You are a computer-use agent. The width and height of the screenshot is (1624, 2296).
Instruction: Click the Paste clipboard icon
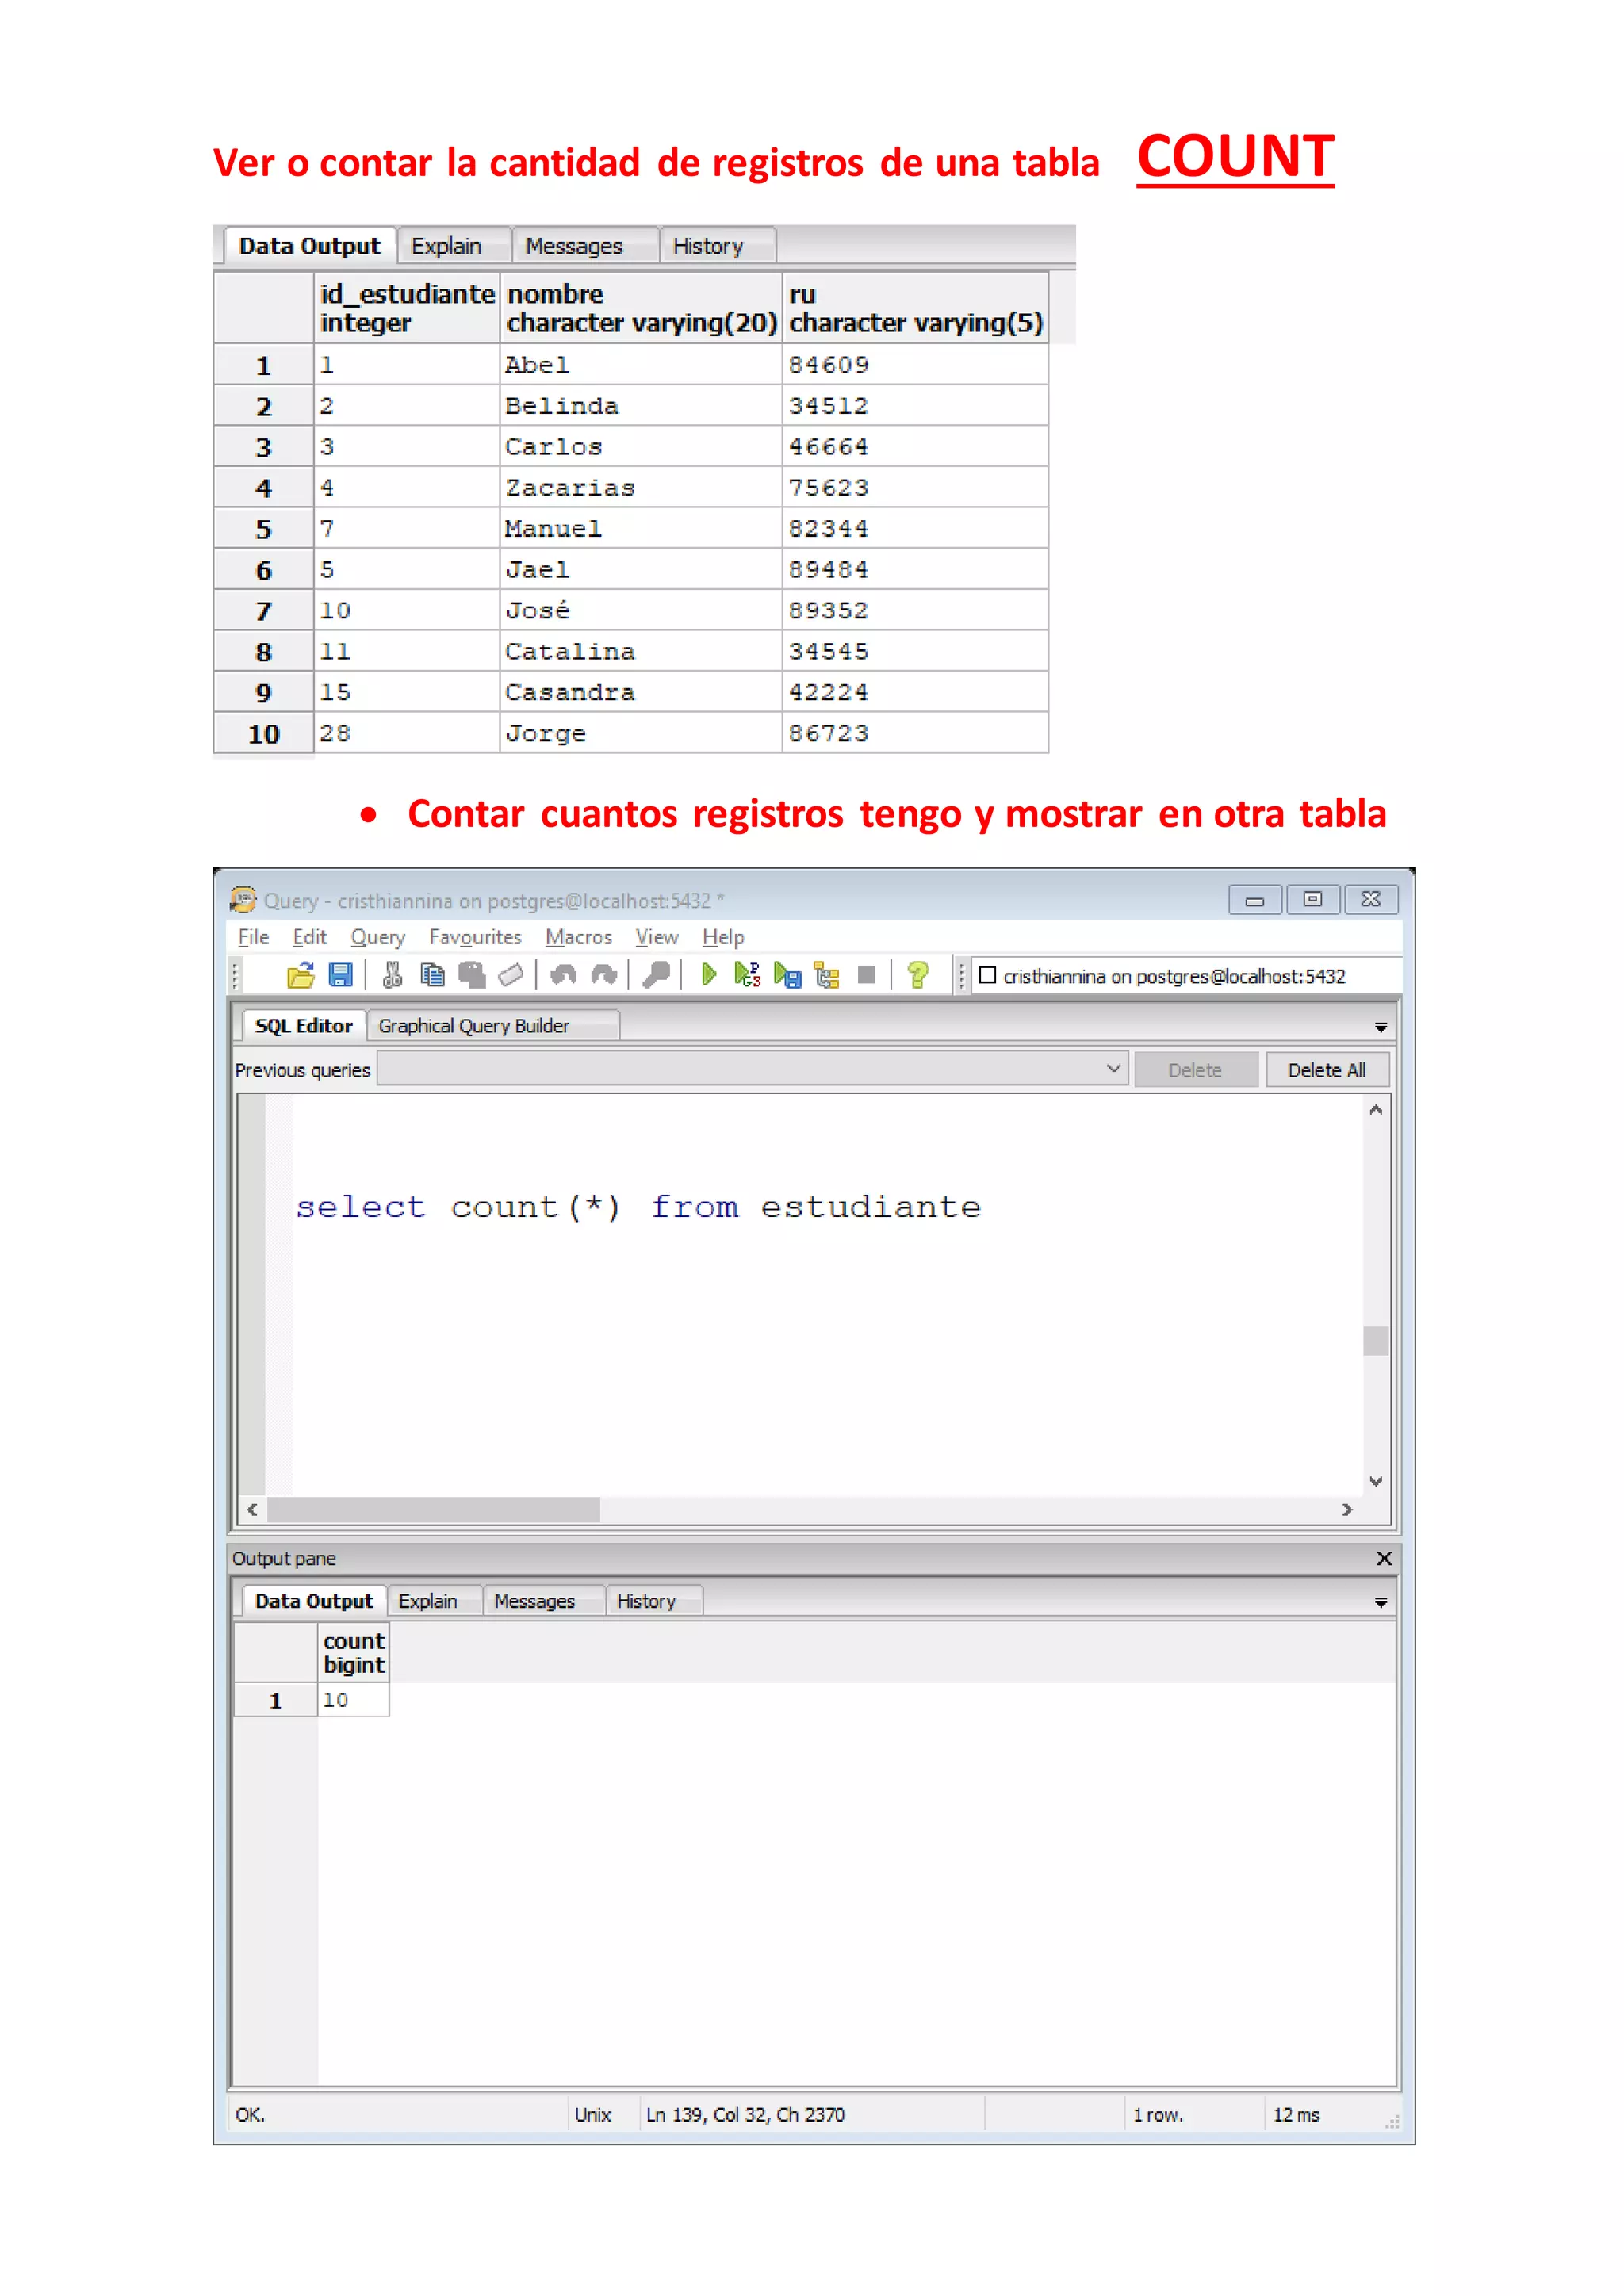click(x=471, y=975)
